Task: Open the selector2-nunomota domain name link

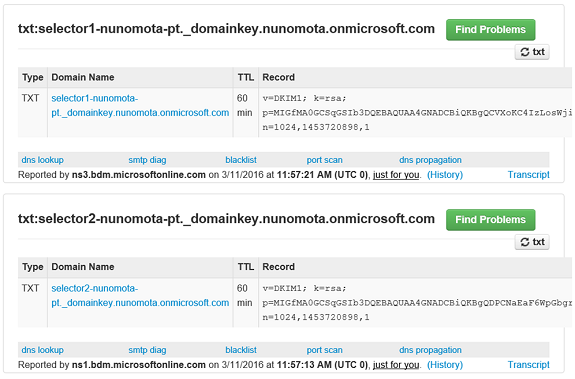Action: [140, 295]
